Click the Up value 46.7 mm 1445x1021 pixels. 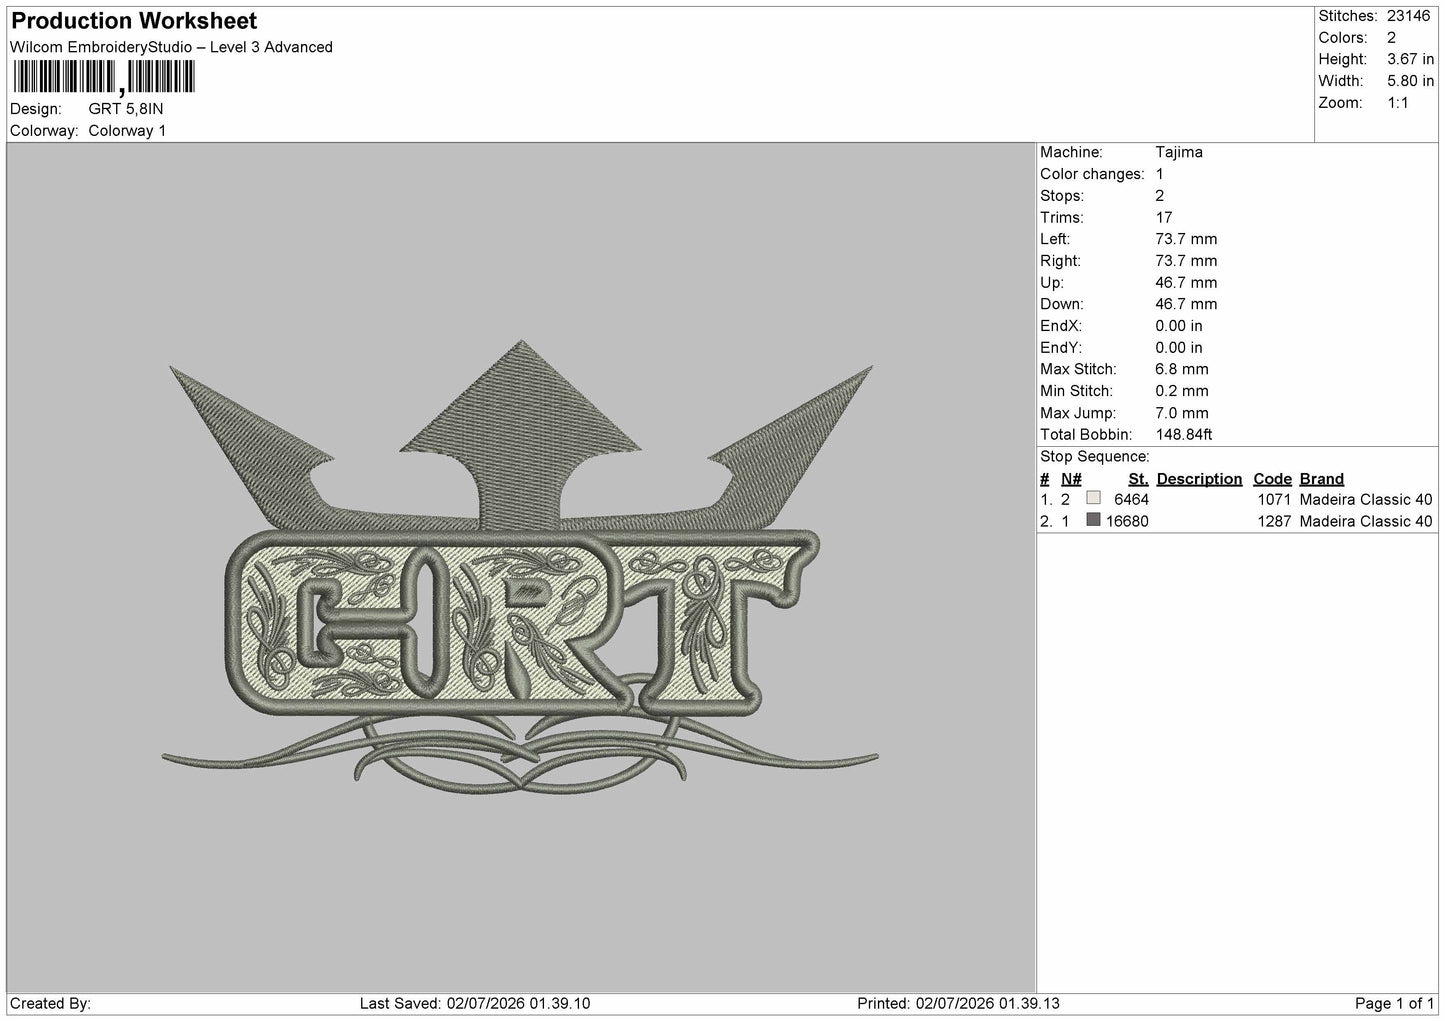1186,283
